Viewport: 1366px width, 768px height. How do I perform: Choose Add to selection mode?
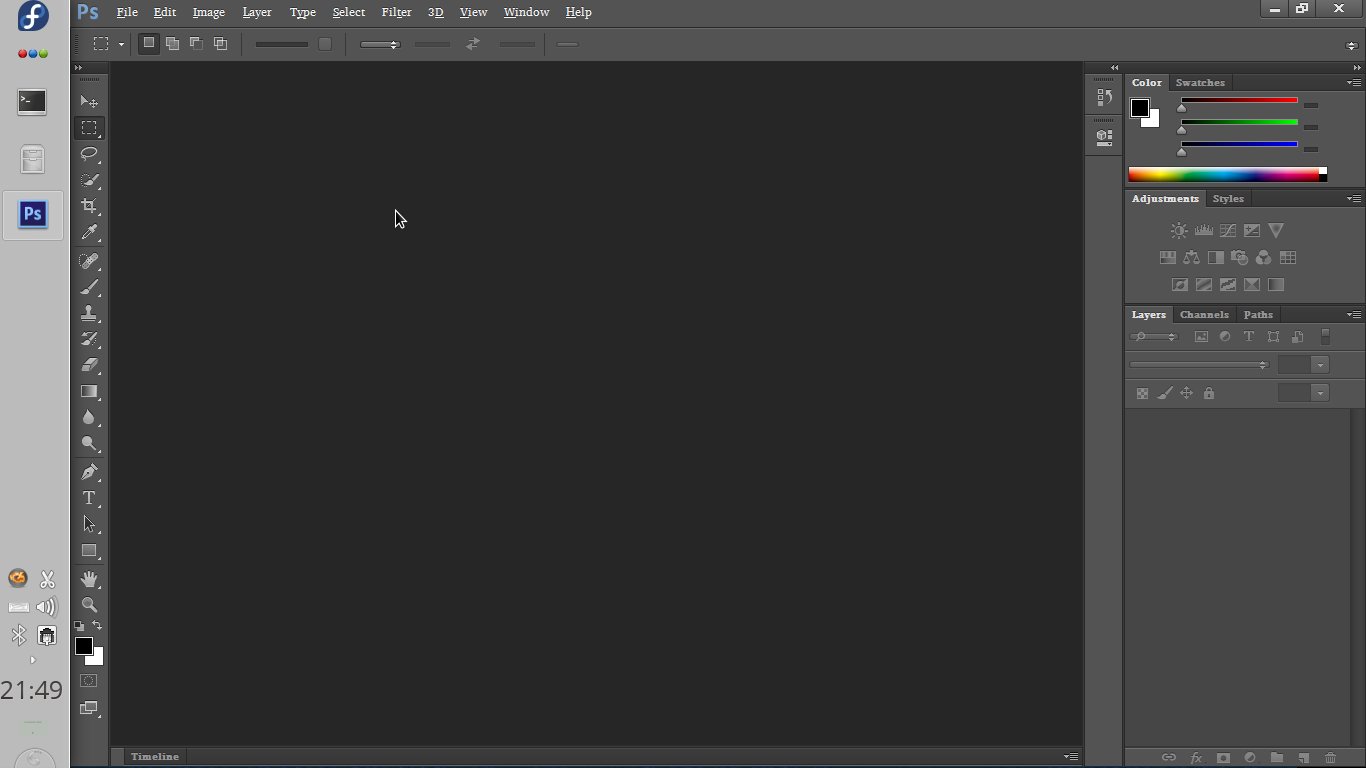pyautogui.click(x=172, y=44)
